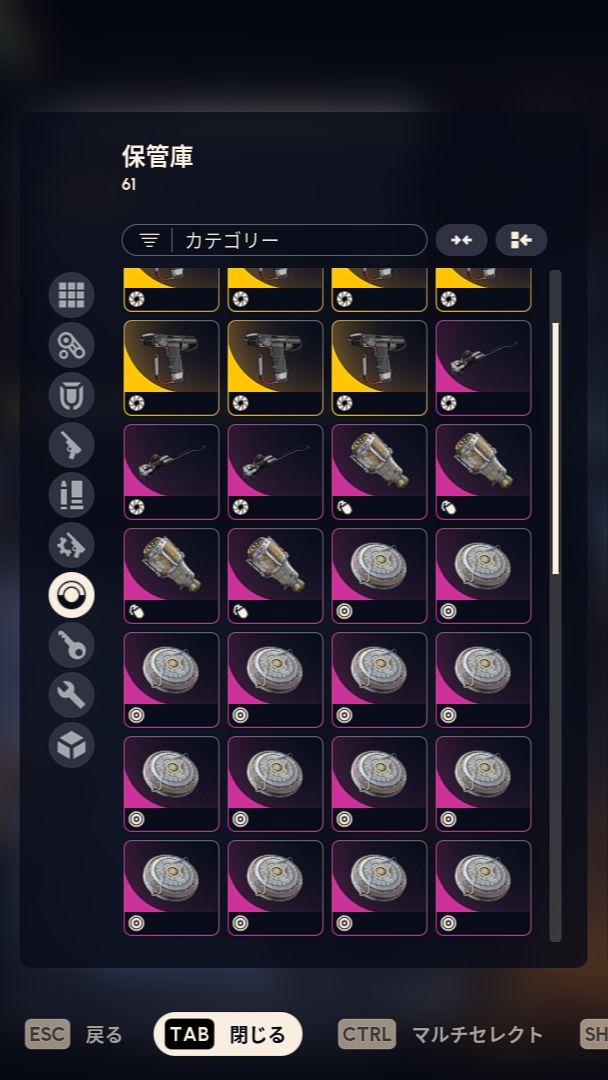Click the TAB 閉じる button
Image resolution: width=608 pixels, height=1080 pixels.
(x=228, y=1034)
